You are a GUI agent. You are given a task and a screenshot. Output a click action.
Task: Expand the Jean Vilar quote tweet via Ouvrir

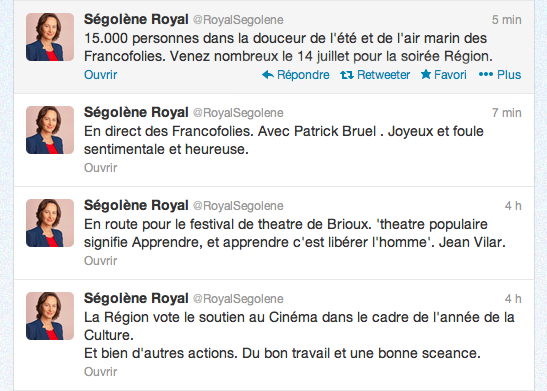[x=100, y=261]
